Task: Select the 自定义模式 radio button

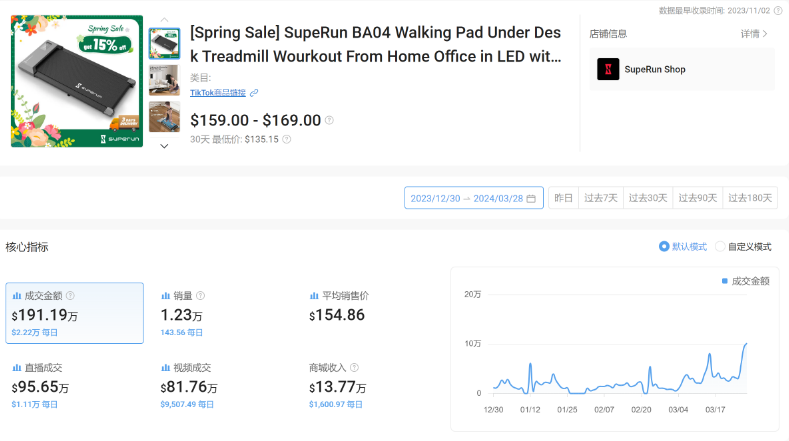Action: tap(720, 247)
